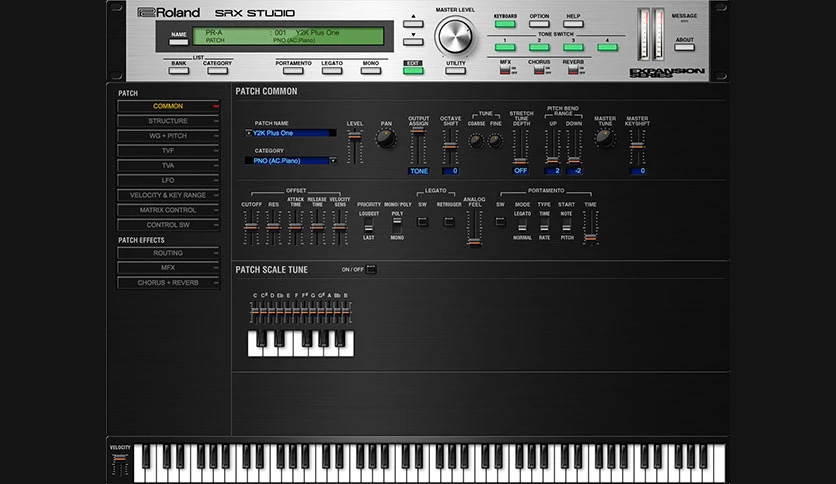The height and width of the screenshot is (484, 836).
Task: Click the Master Tune knob
Action: (x=604, y=138)
